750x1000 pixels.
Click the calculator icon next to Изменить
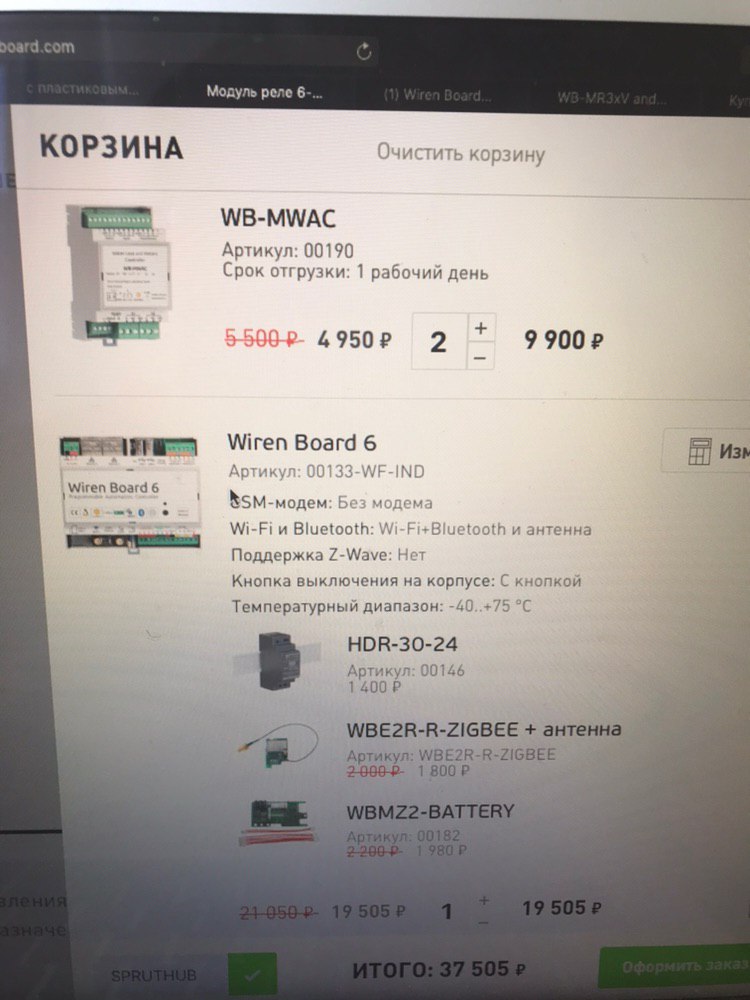coord(699,452)
